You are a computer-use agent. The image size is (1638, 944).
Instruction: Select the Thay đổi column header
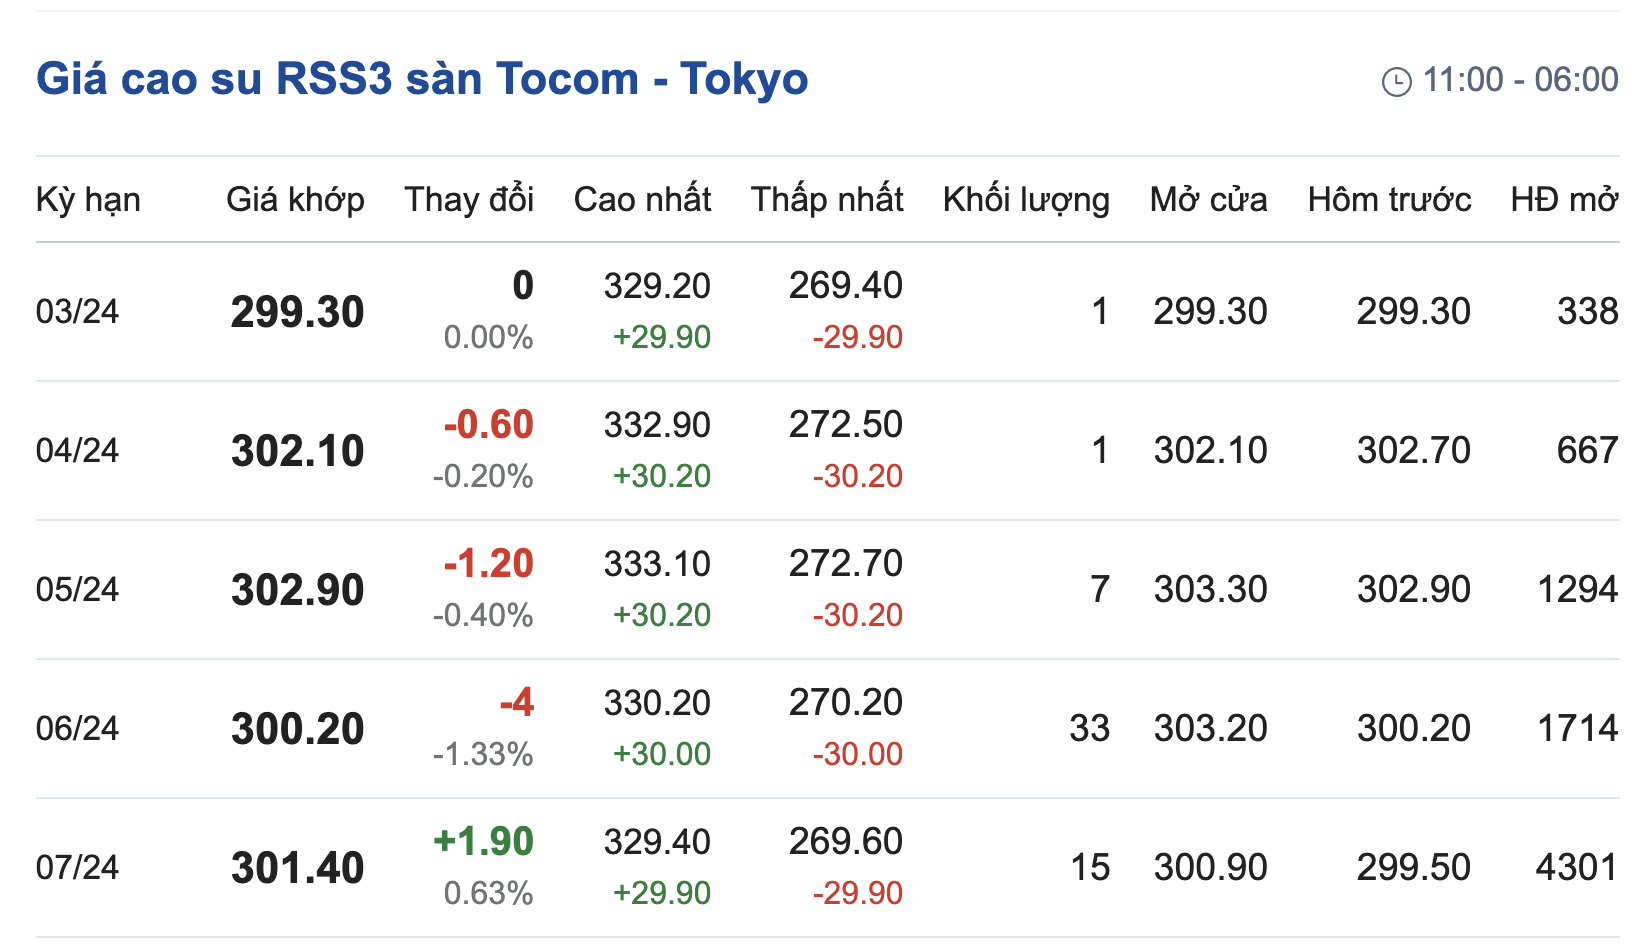(x=469, y=199)
